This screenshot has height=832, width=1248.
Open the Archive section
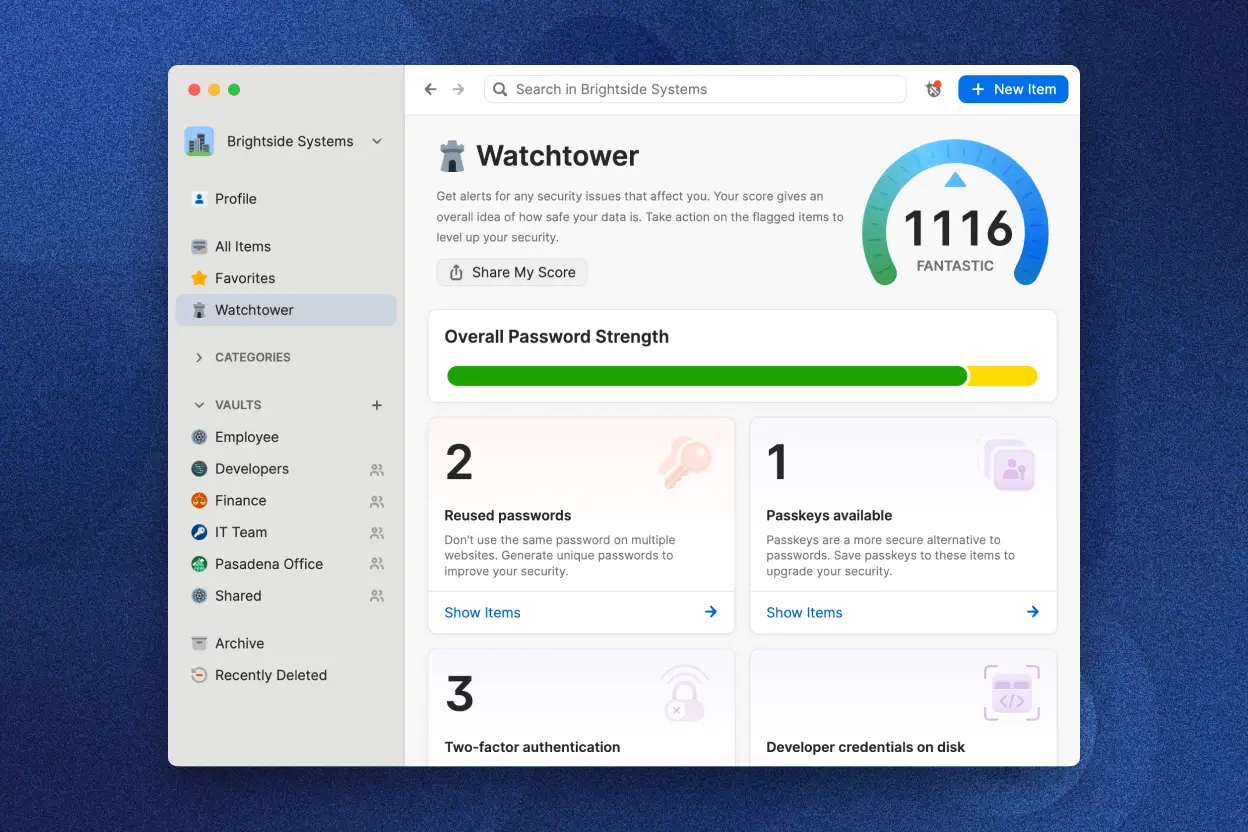(286, 643)
